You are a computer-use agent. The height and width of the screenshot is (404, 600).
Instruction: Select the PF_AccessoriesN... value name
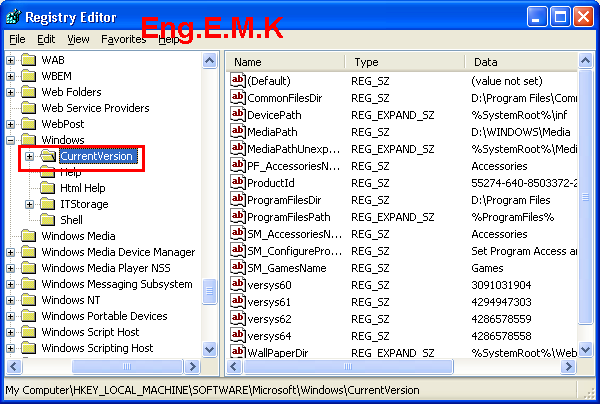click(293, 166)
